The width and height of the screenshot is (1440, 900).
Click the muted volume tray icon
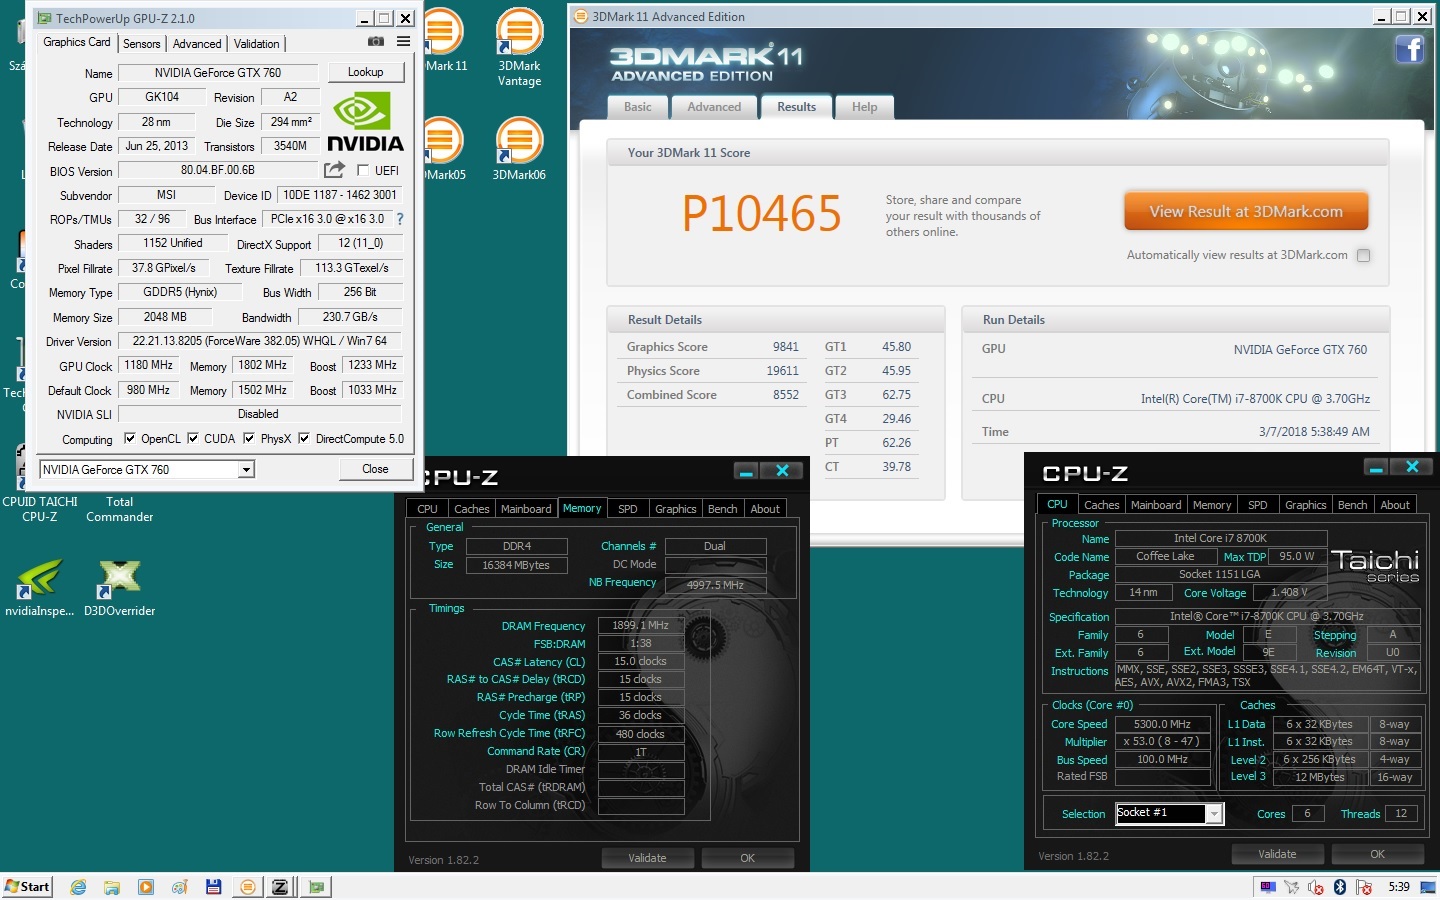(1316, 887)
